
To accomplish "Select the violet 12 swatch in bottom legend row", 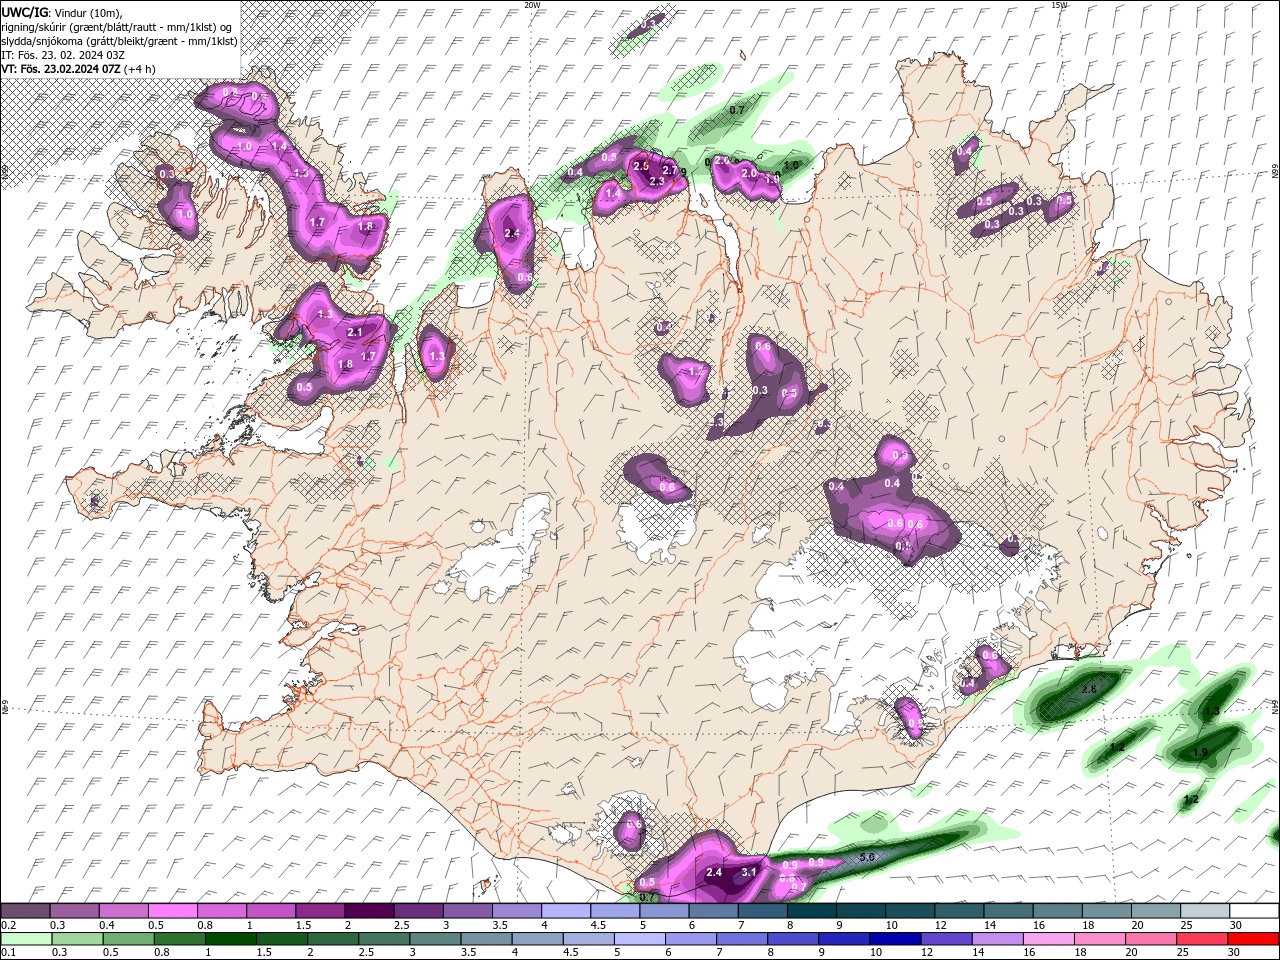I will point(946,939).
